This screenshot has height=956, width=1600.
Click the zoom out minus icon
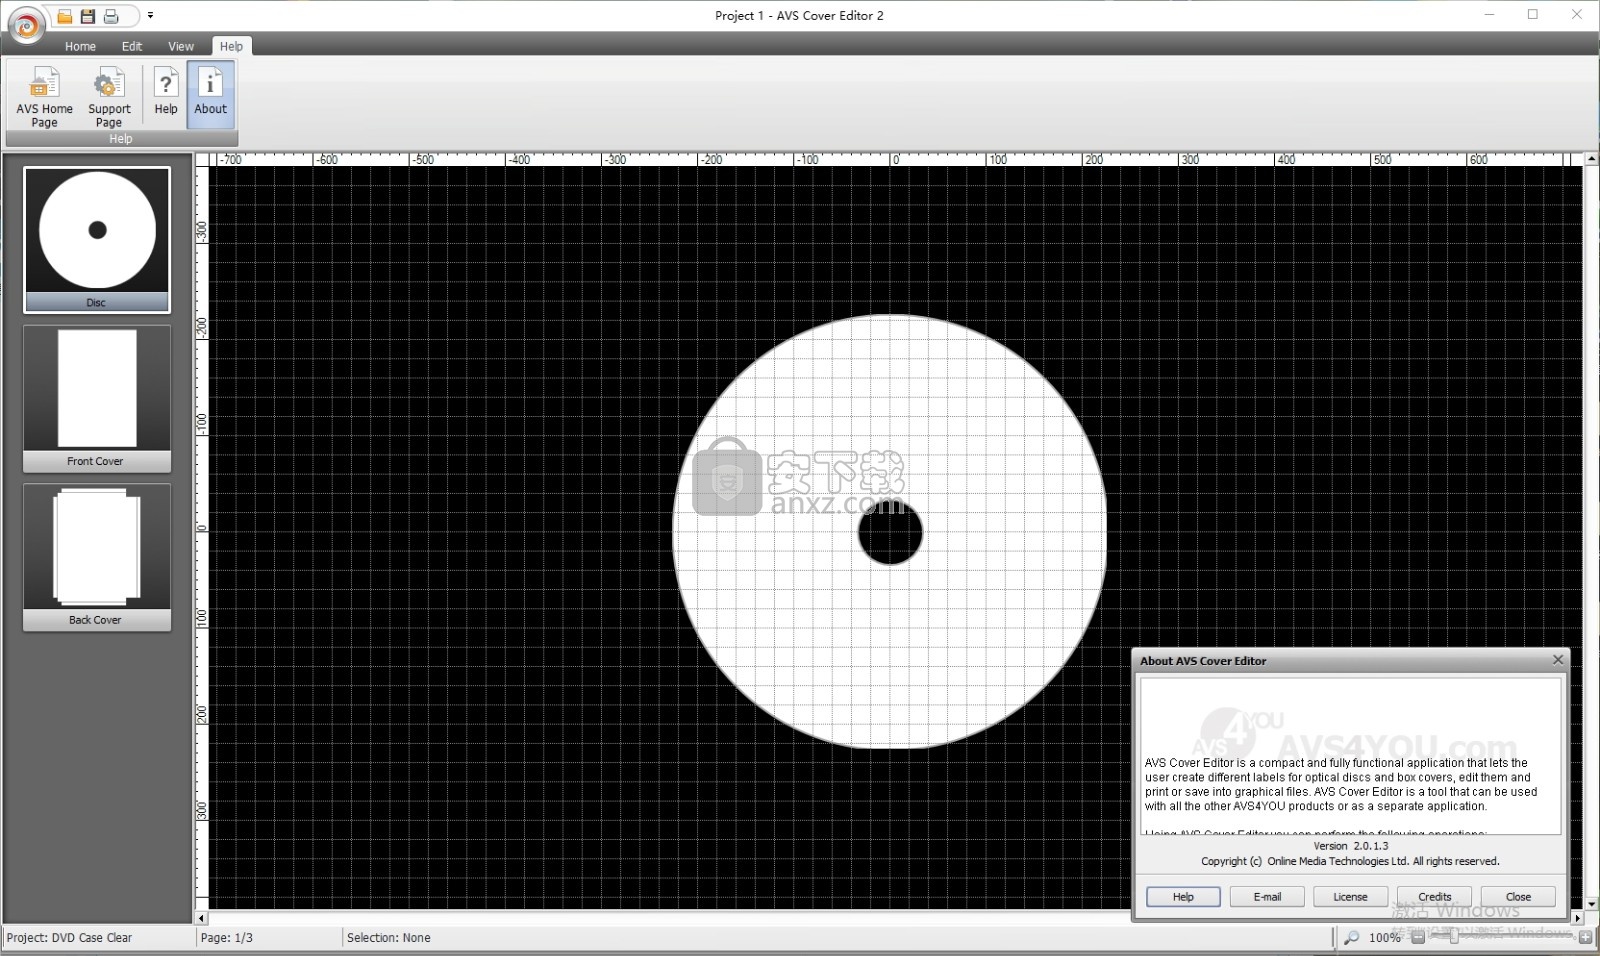pyautogui.click(x=1418, y=938)
